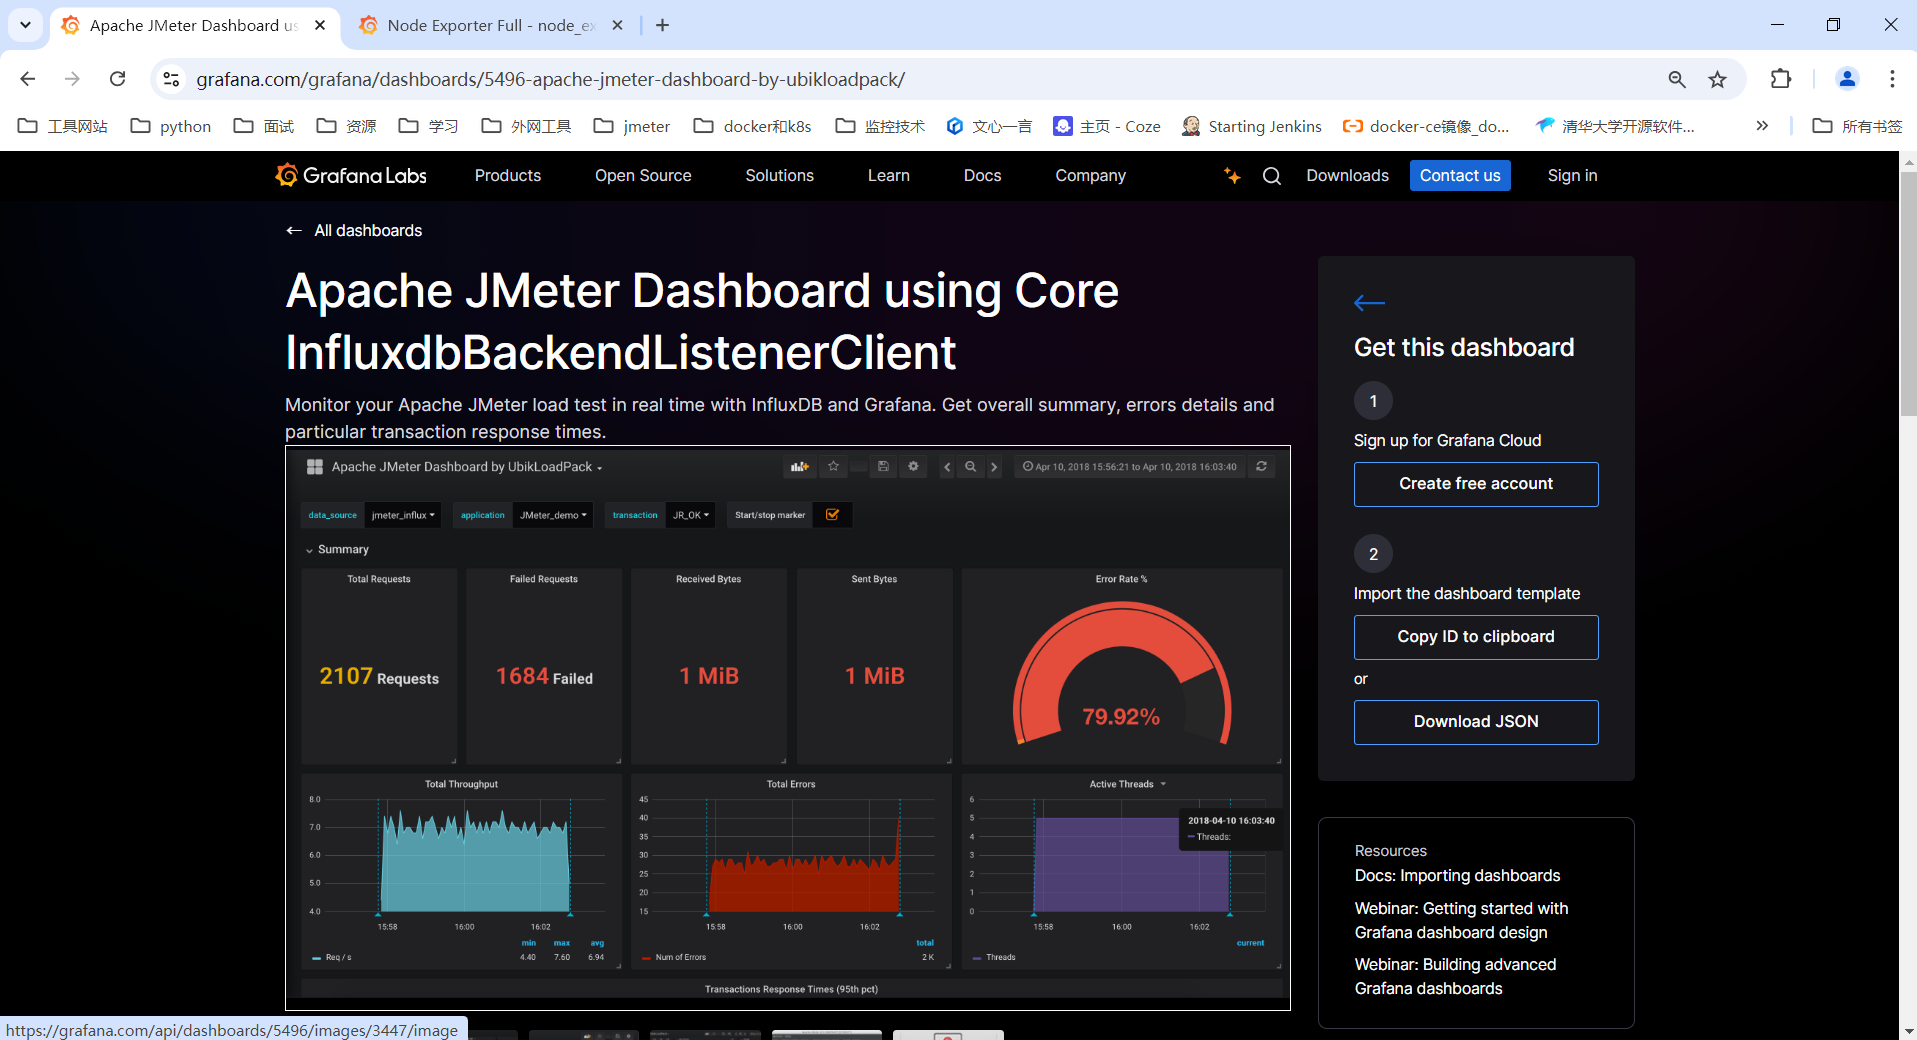The width and height of the screenshot is (1917, 1040).
Task: Open Webinar: Getting started with dashboard design
Action: click(1461, 920)
